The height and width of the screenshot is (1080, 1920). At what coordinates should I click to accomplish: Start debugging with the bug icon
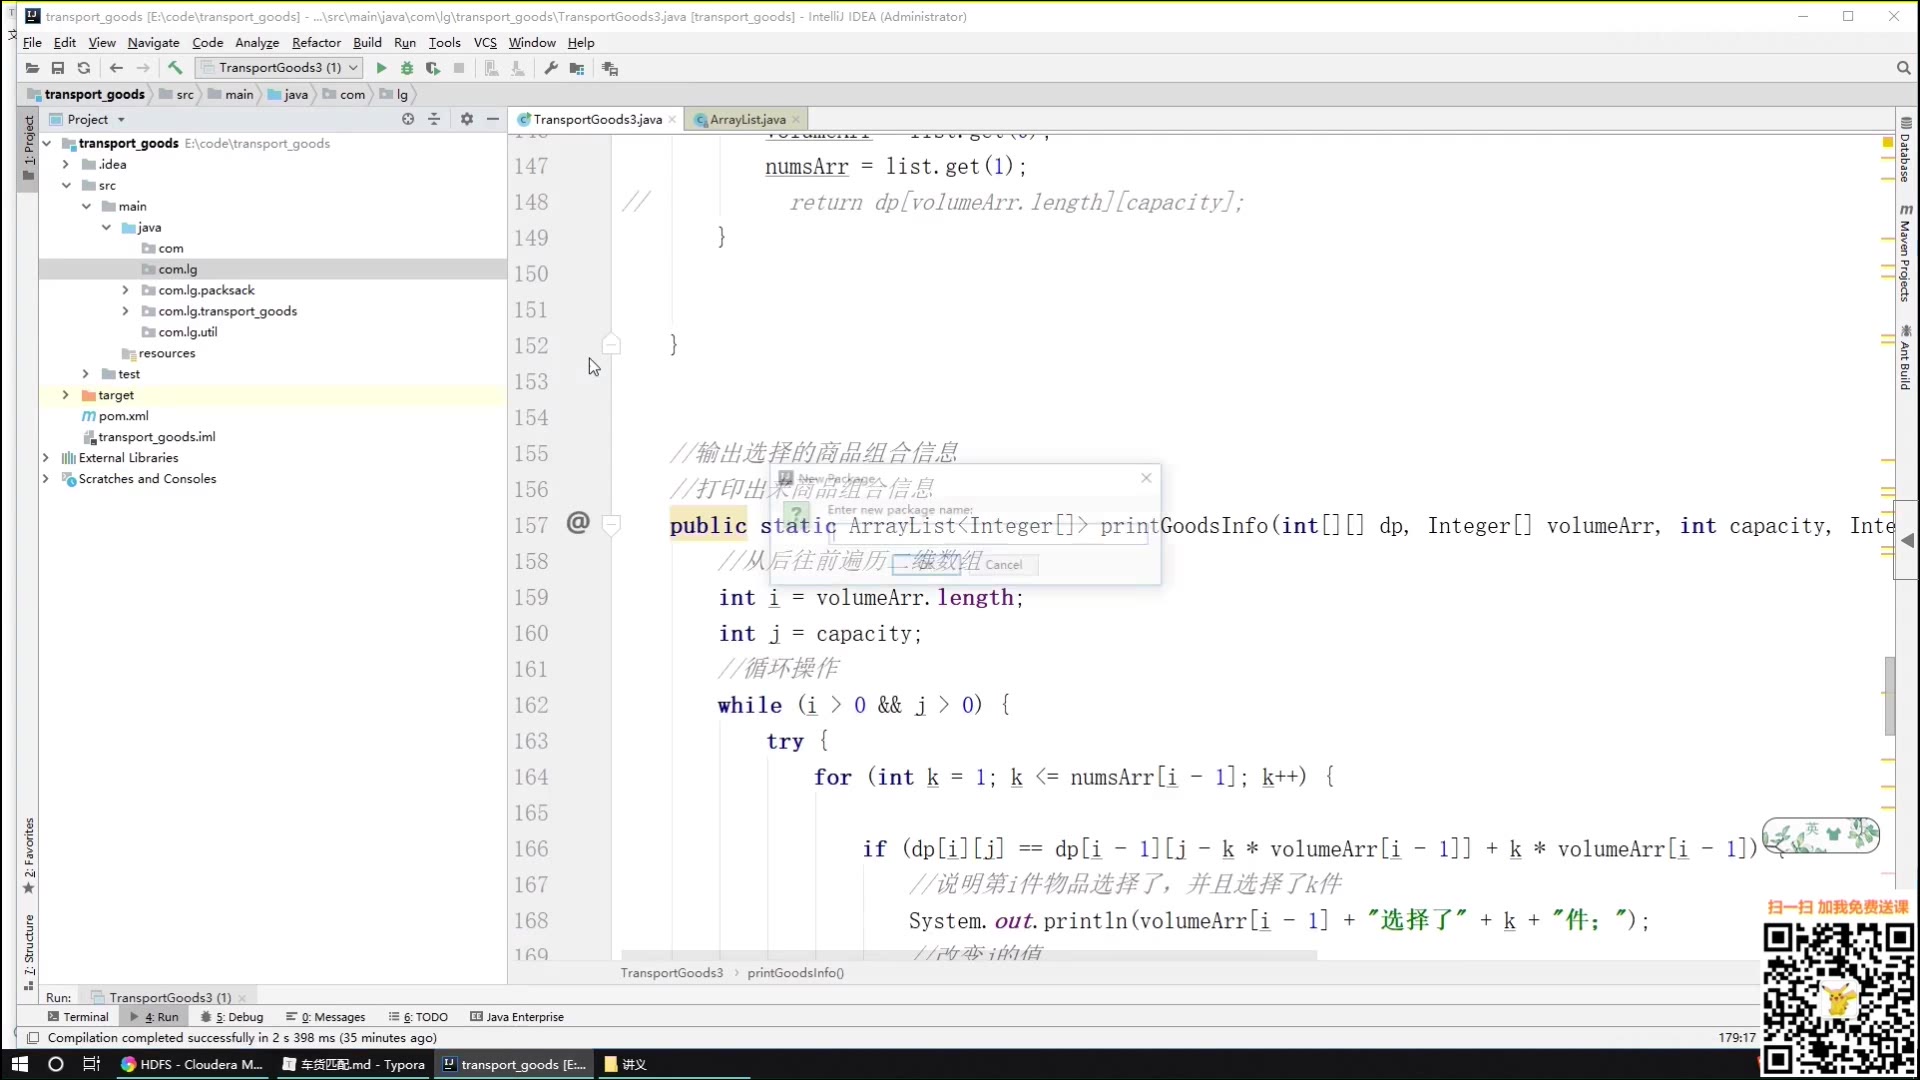(x=407, y=68)
